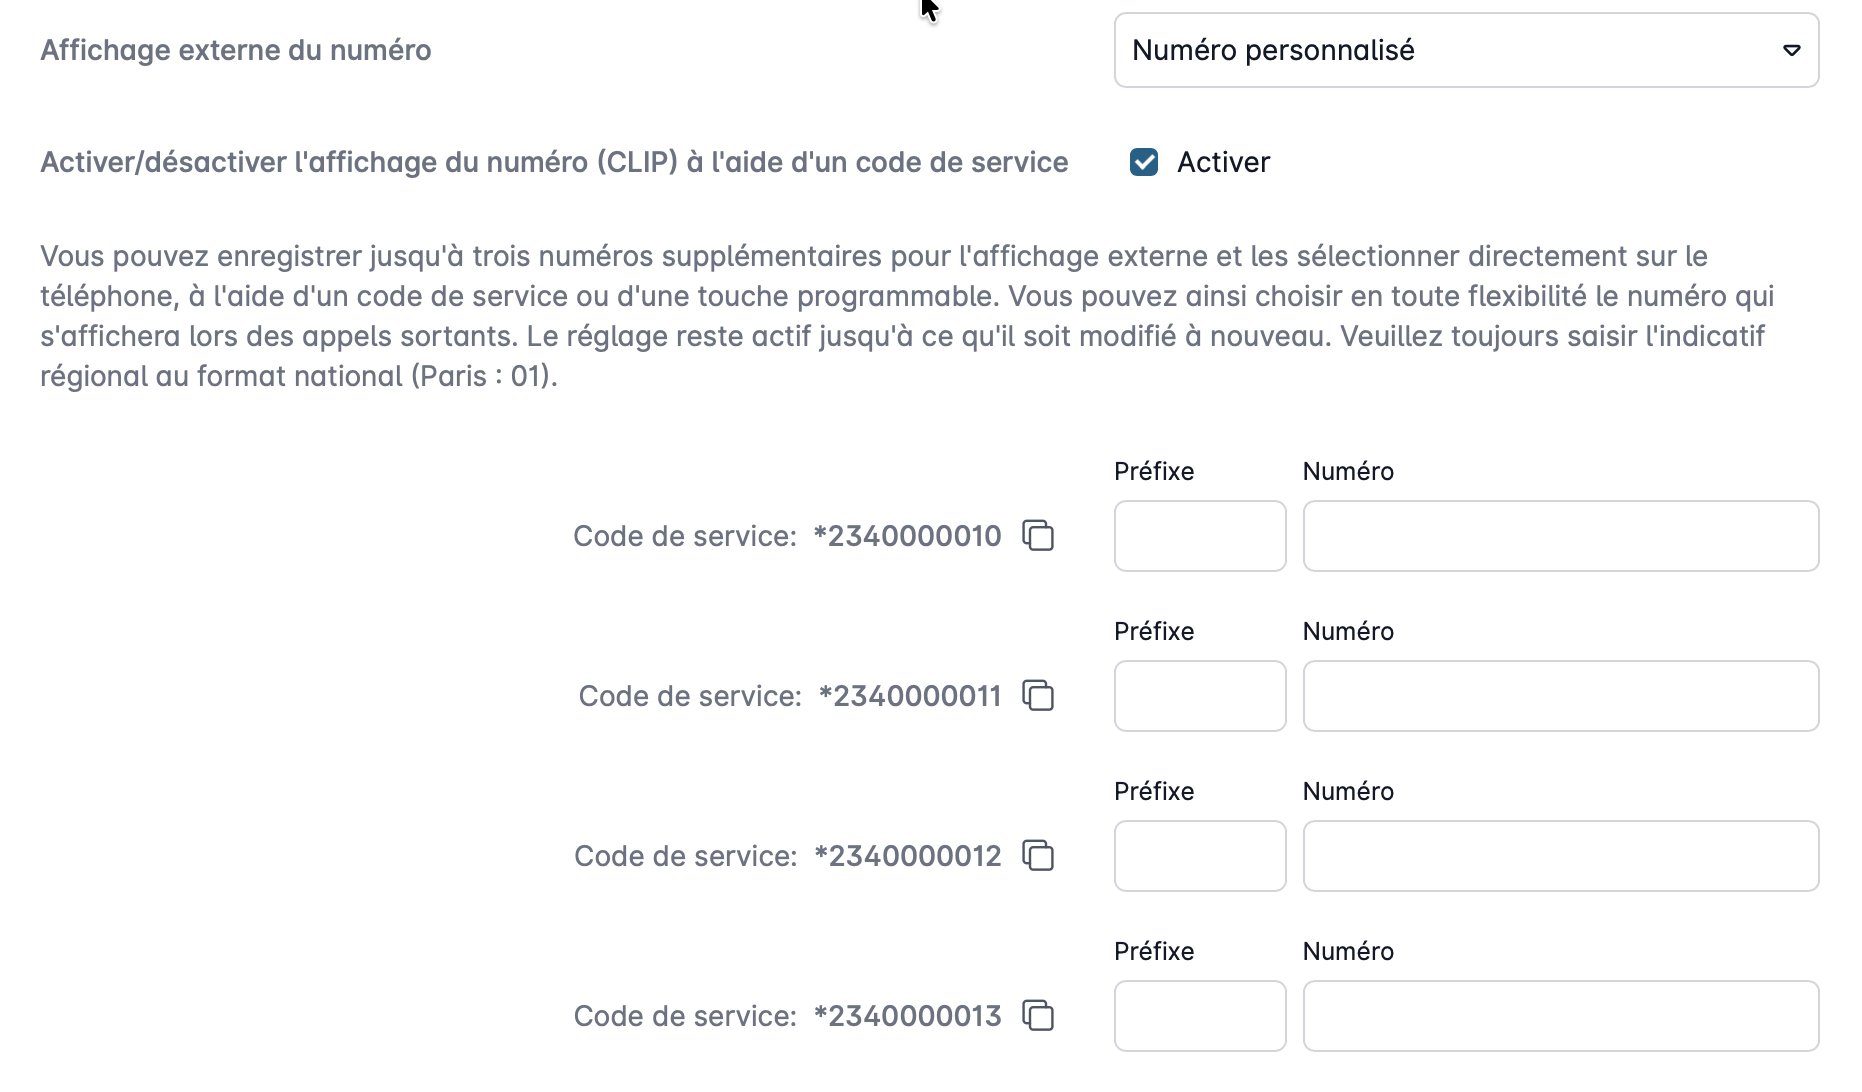The height and width of the screenshot is (1092, 1862).
Task: Copy service code *2340000011
Action: [x=1038, y=696]
